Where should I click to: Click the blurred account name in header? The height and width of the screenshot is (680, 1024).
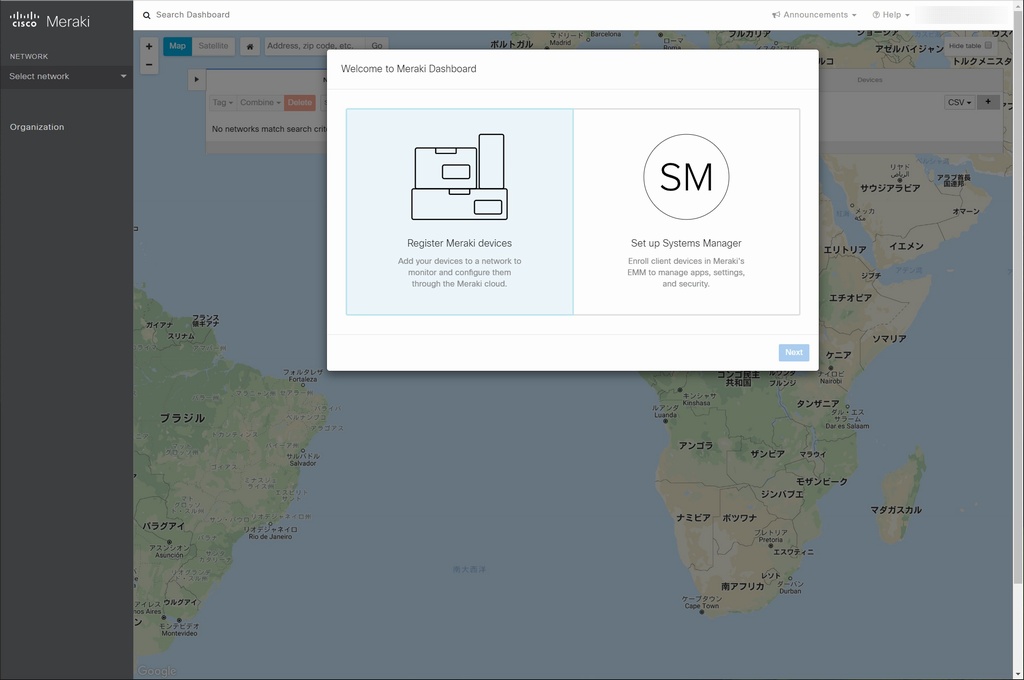[x=961, y=15]
